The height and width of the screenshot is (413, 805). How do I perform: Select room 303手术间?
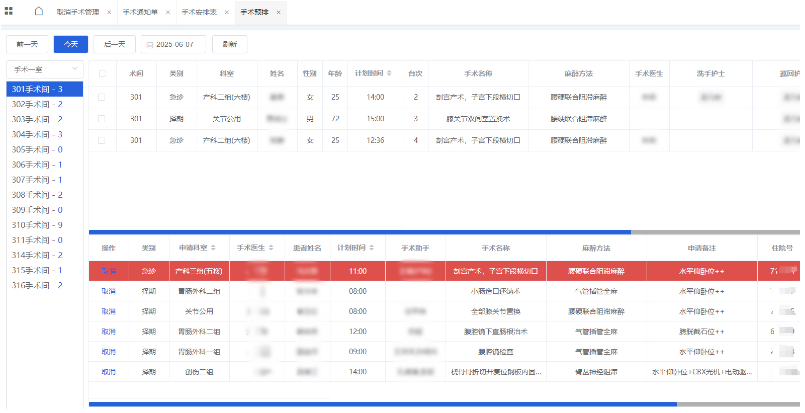pos(45,119)
